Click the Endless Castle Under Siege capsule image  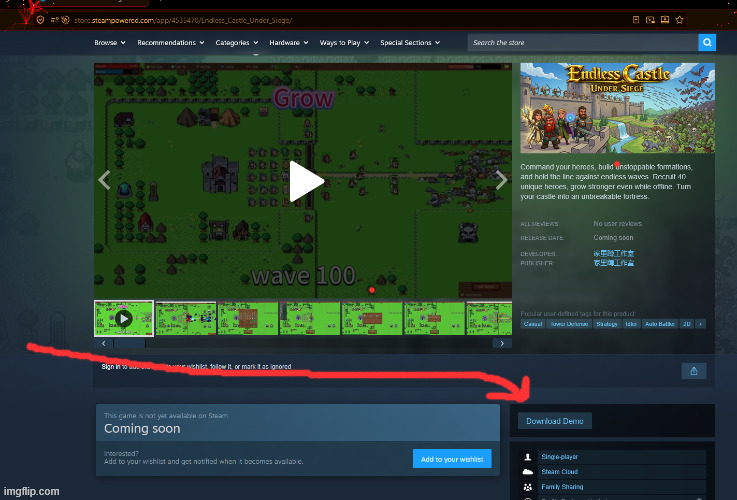pyautogui.click(x=618, y=108)
